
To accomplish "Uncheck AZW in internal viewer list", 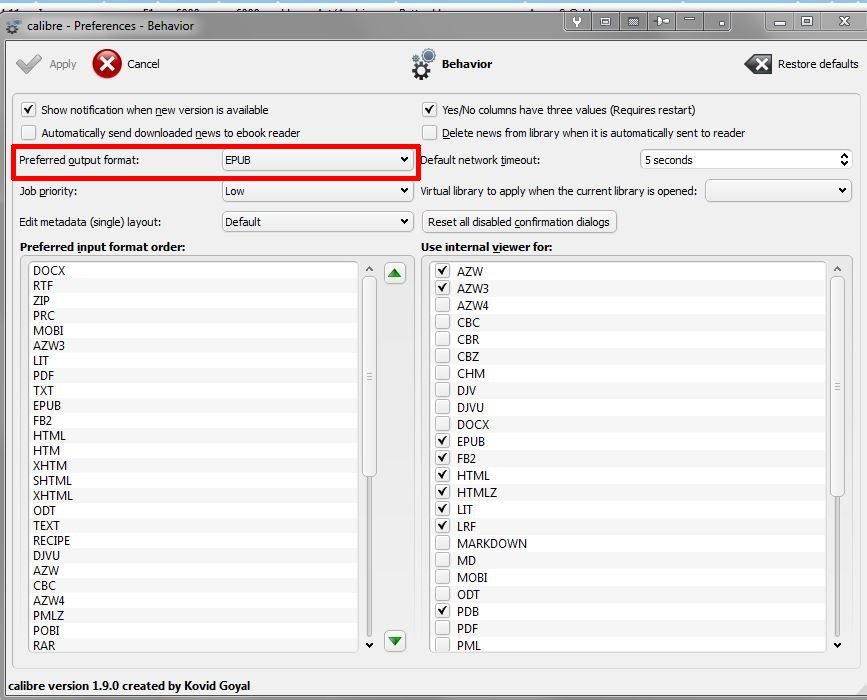I will [442, 271].
